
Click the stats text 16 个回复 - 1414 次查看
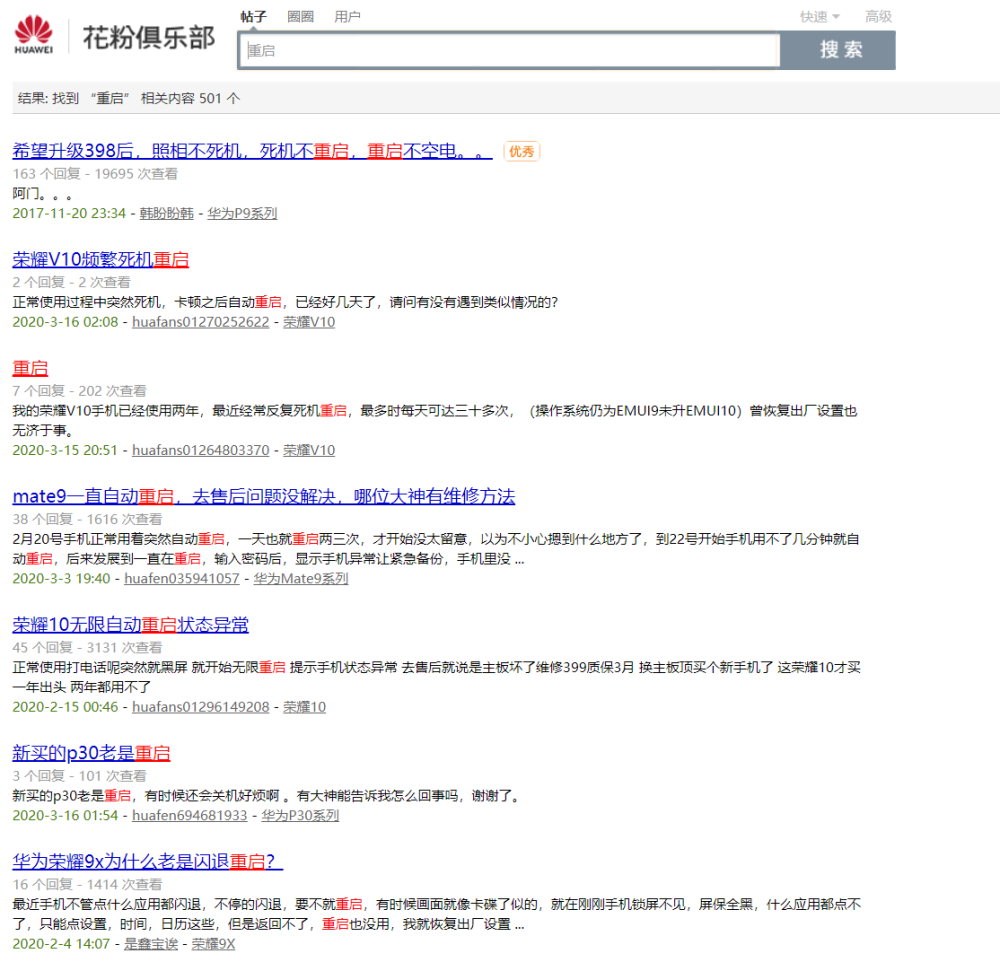point(87,884)
